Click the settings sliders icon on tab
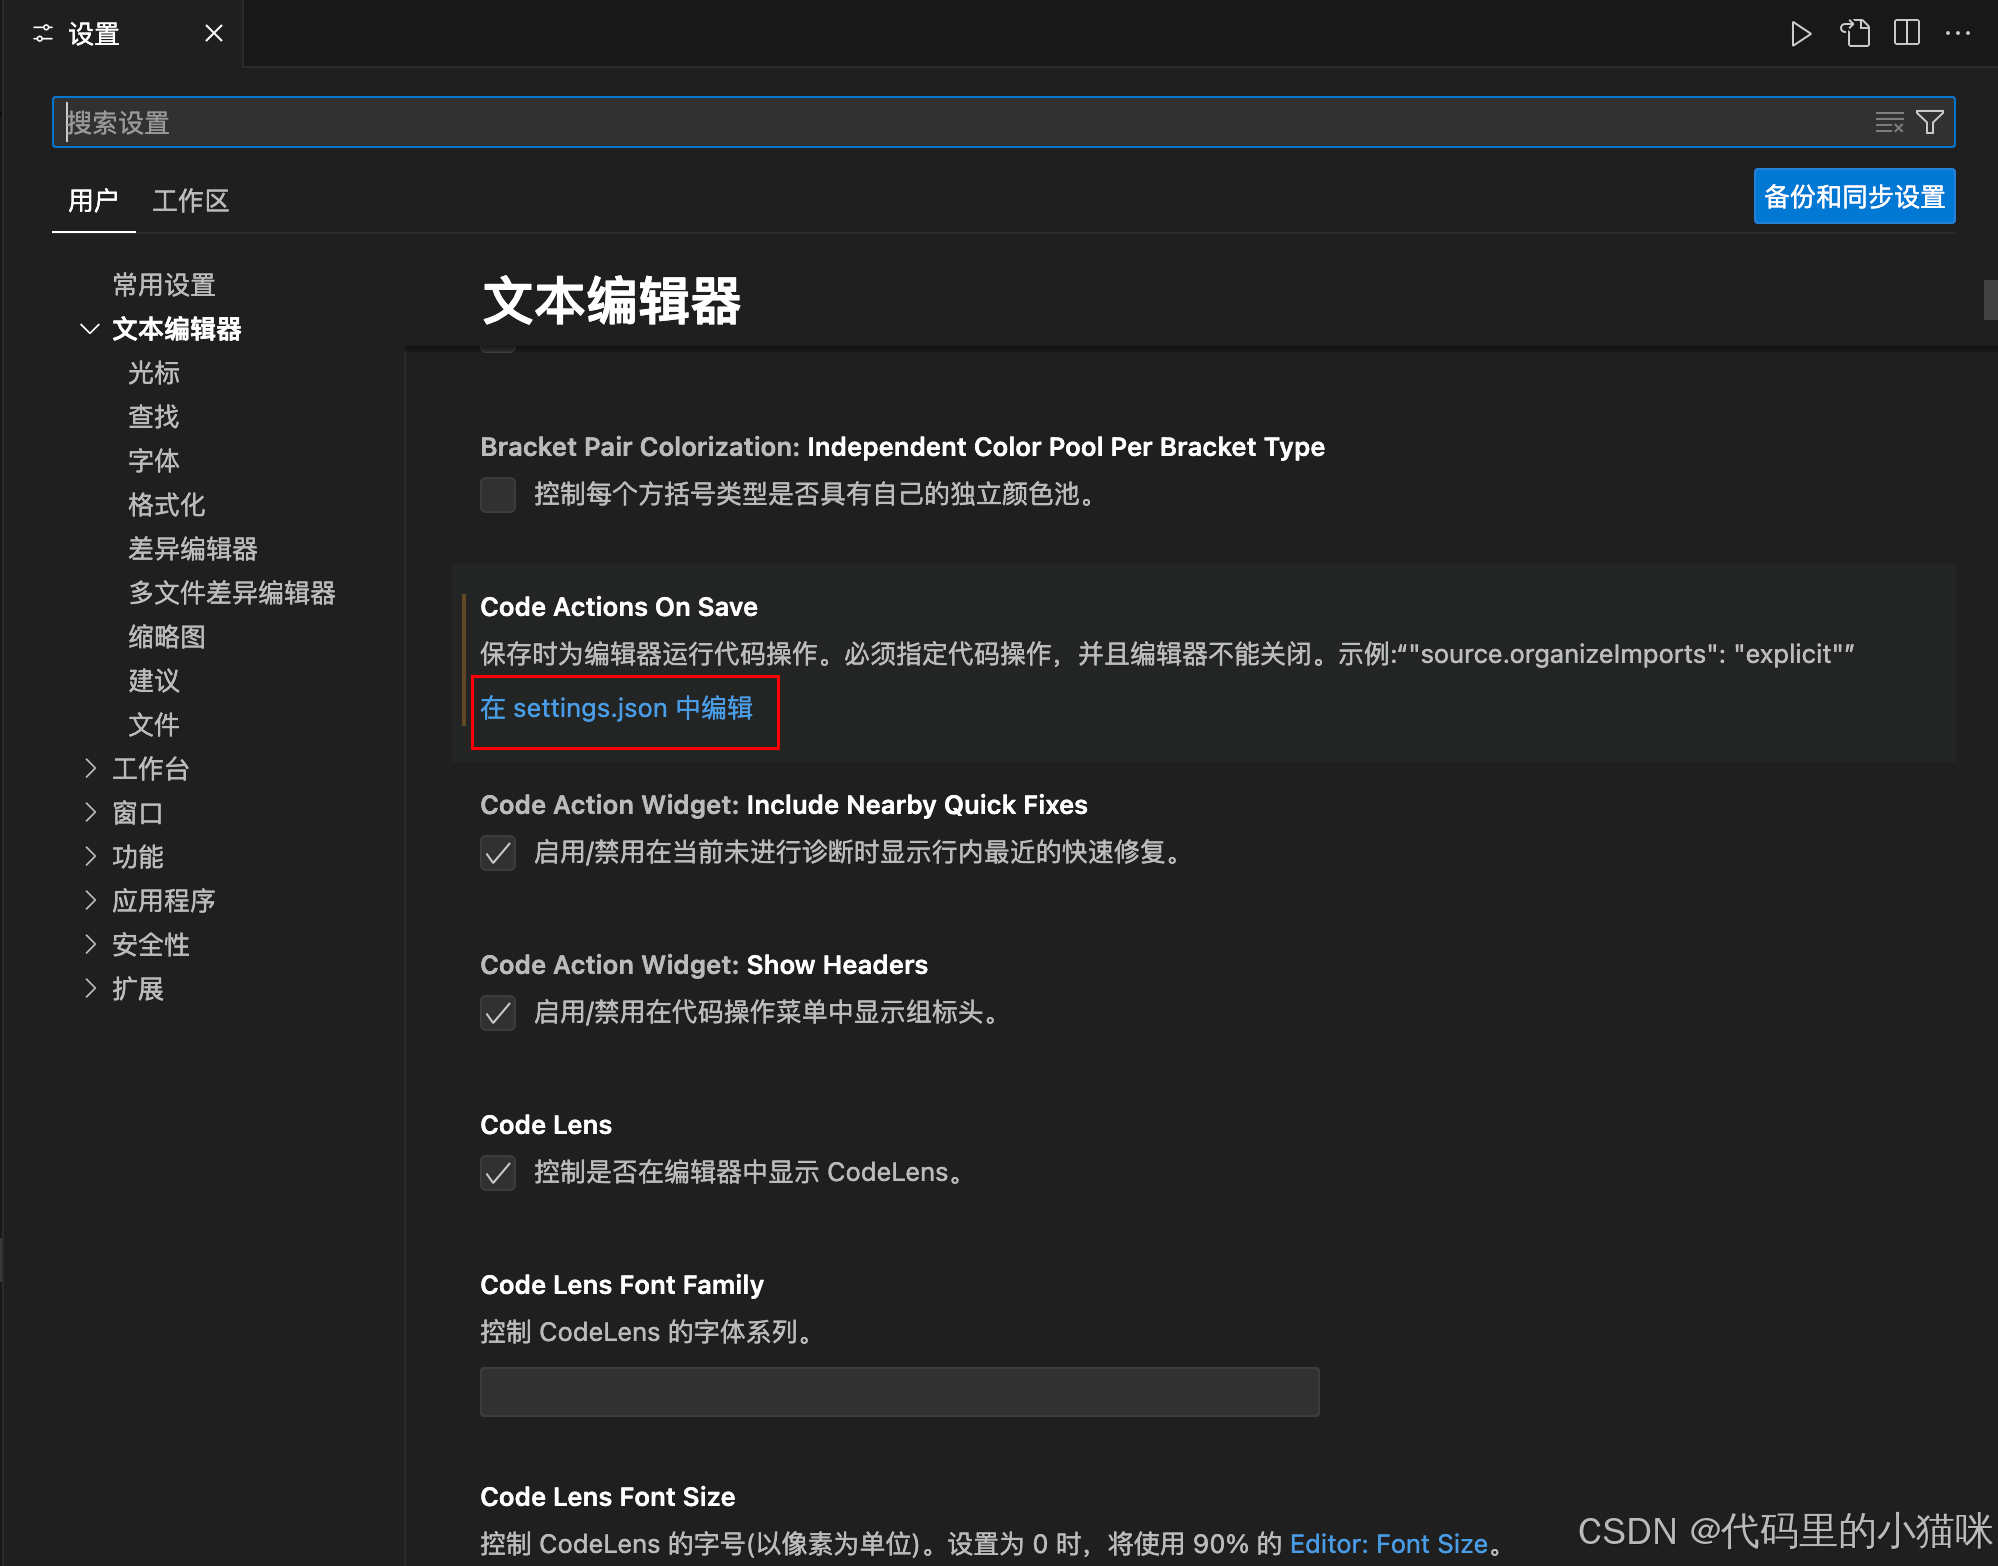This screenshot has width=1998, height=1566. (42, 34)
